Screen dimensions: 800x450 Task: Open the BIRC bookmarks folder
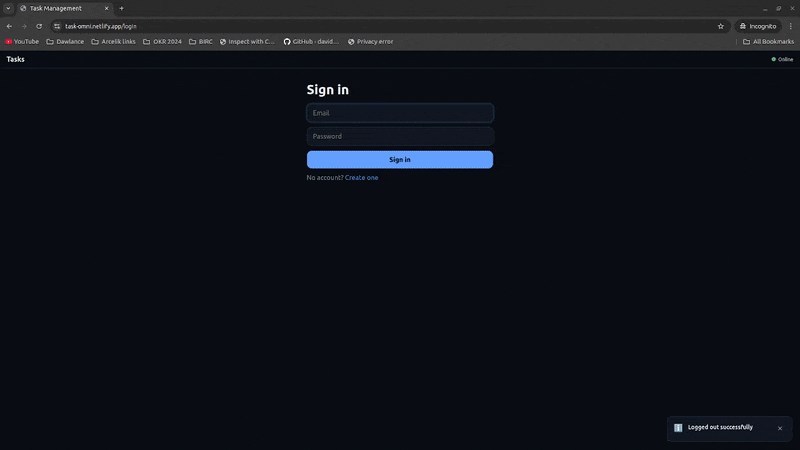pos(201,41)
